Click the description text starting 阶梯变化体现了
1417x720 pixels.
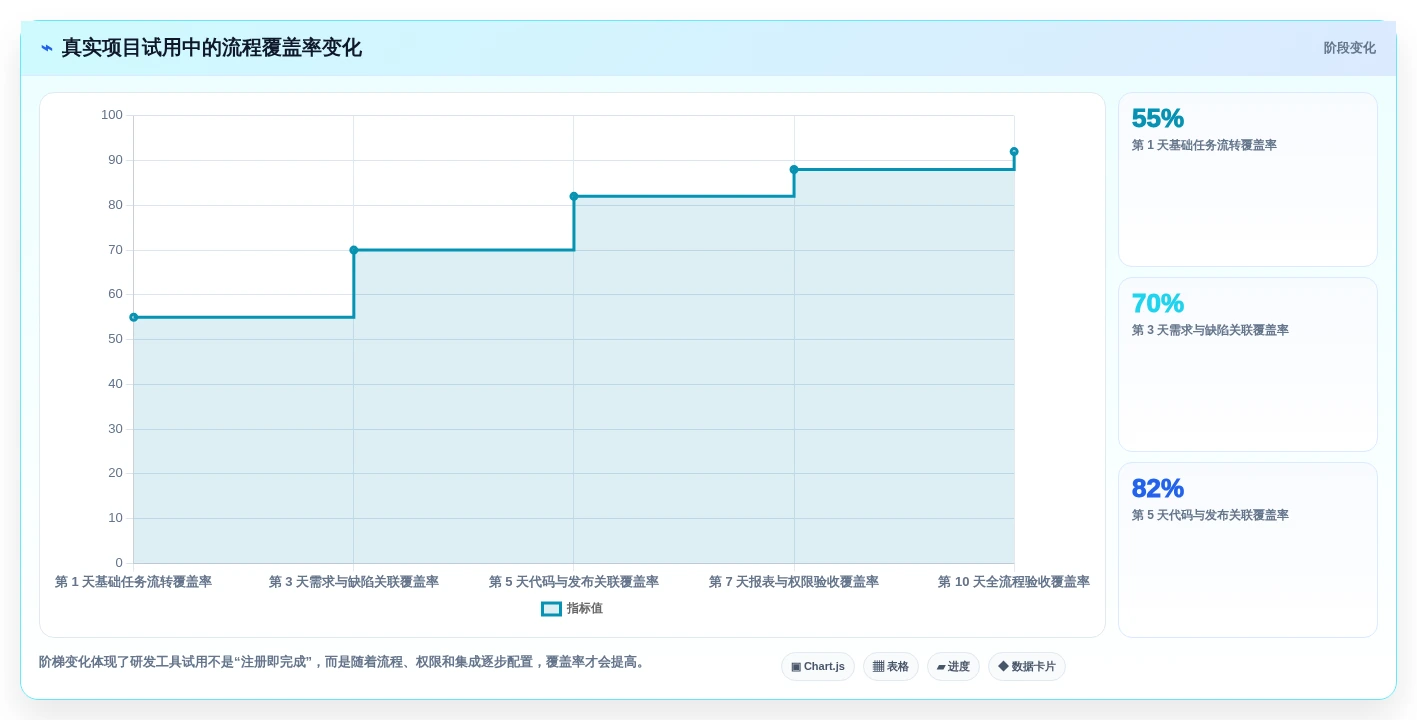(x=344, y=662)
